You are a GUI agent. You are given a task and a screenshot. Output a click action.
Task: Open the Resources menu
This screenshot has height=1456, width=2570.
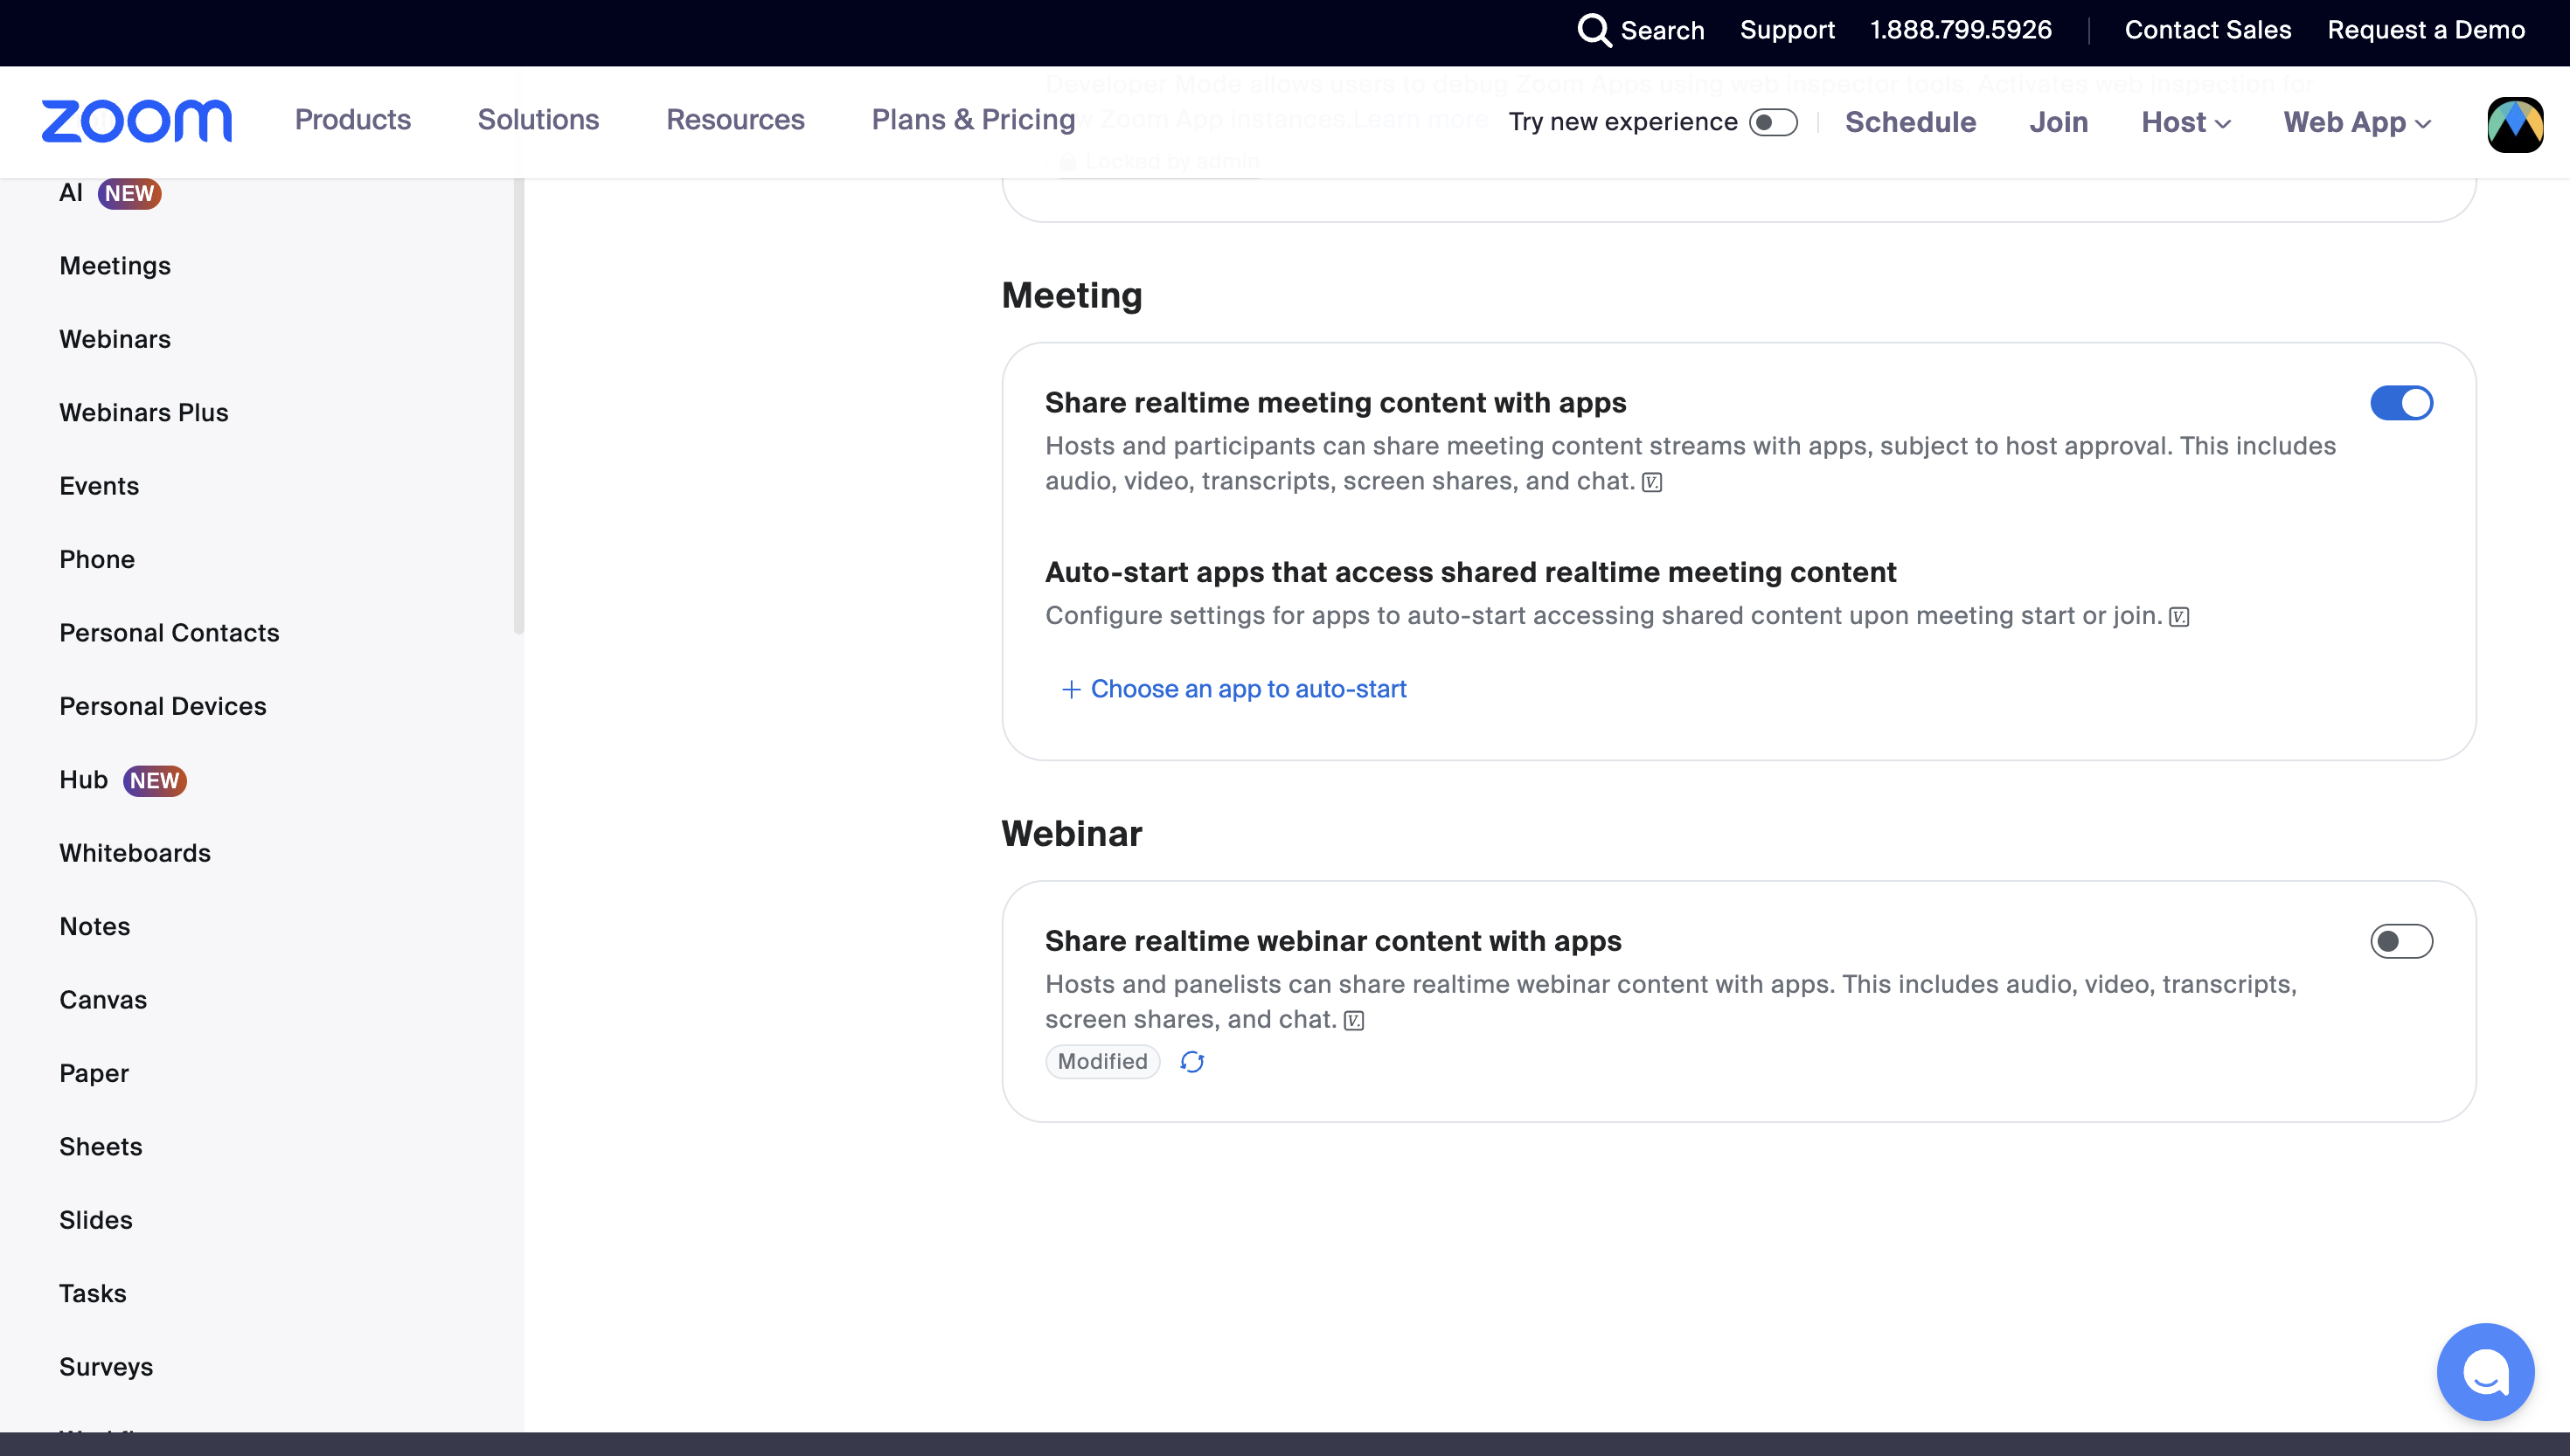[x=735, y=120]
